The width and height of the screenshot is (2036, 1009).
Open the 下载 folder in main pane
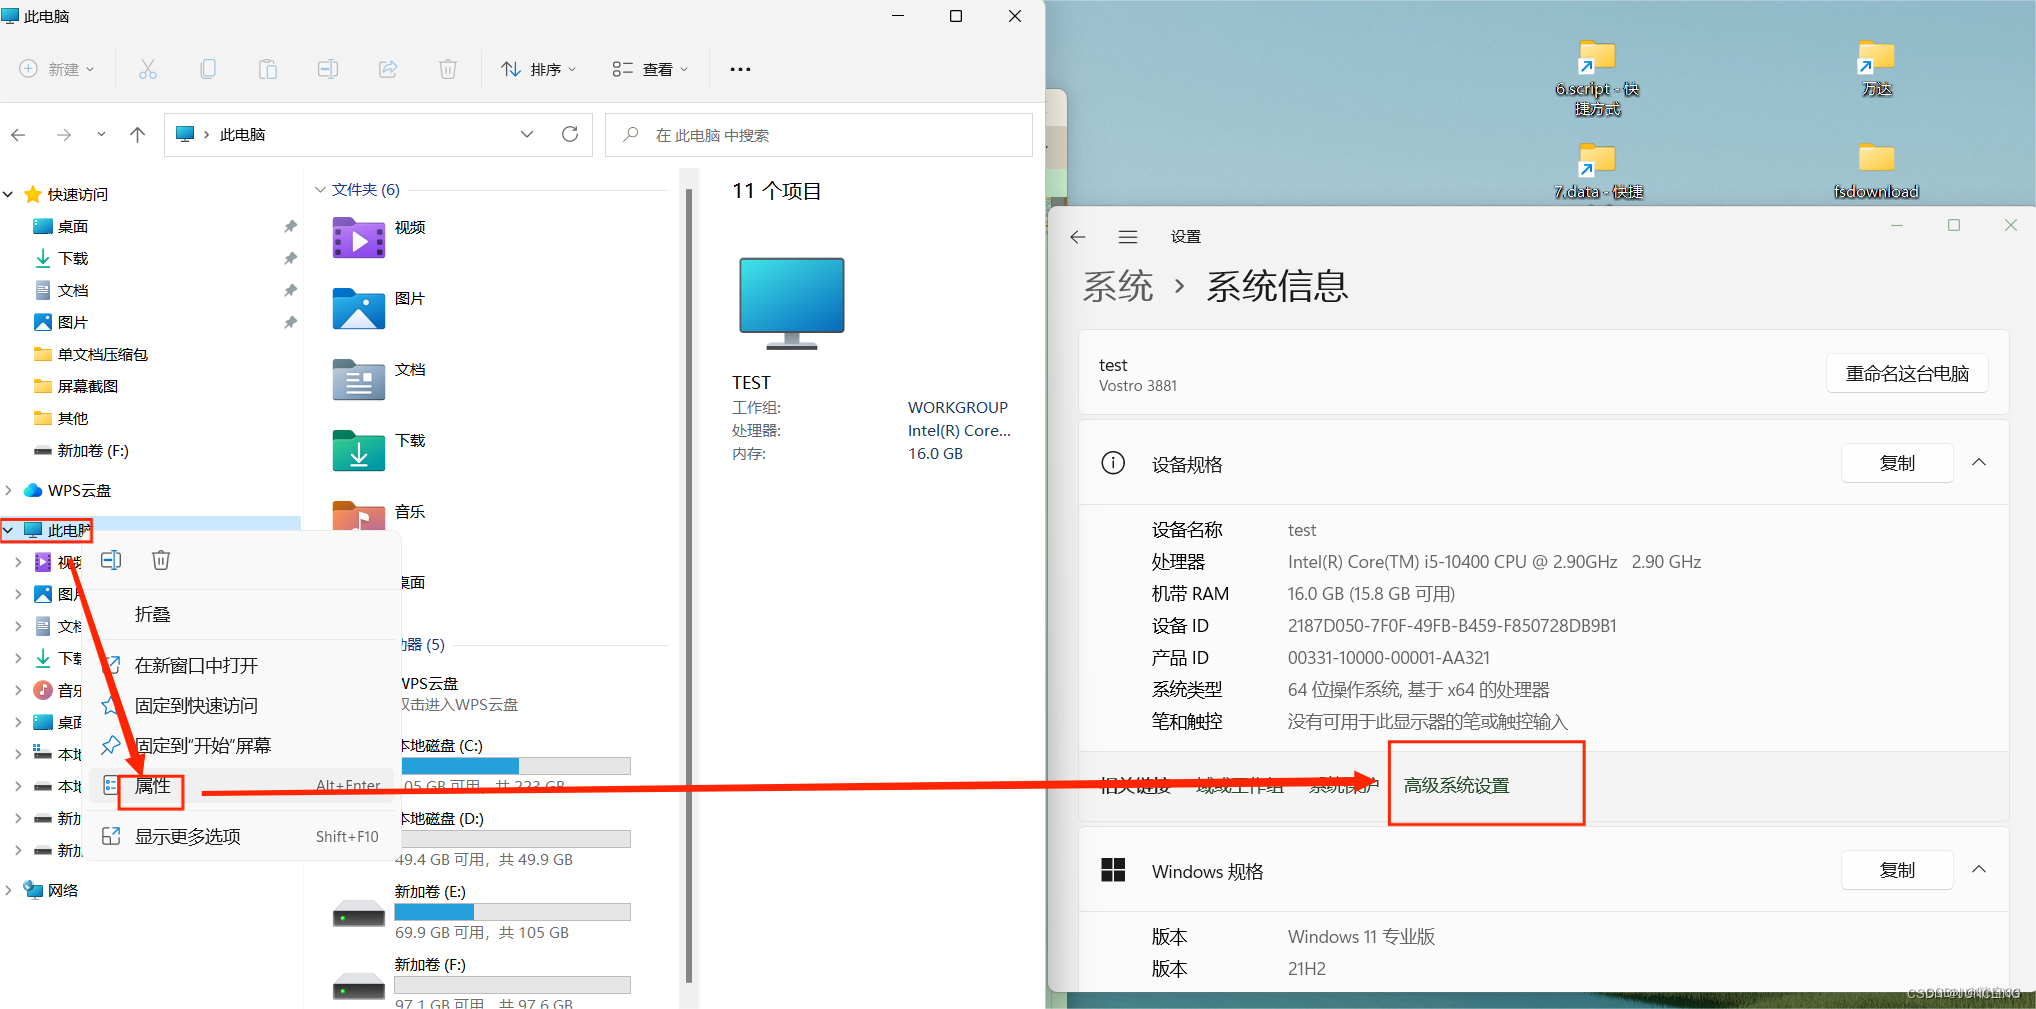(x=358, y=451)
